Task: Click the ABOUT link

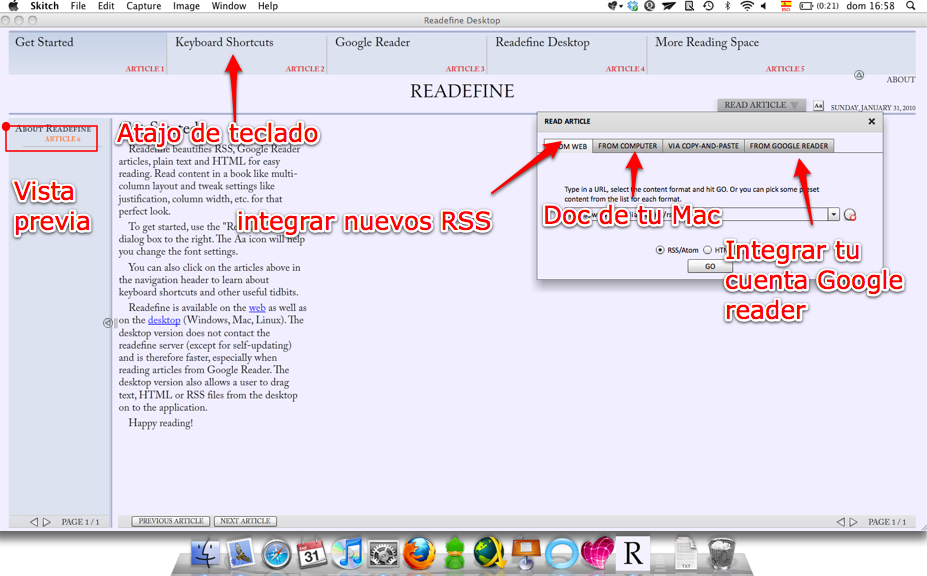Action: click(x=901, y=80)
